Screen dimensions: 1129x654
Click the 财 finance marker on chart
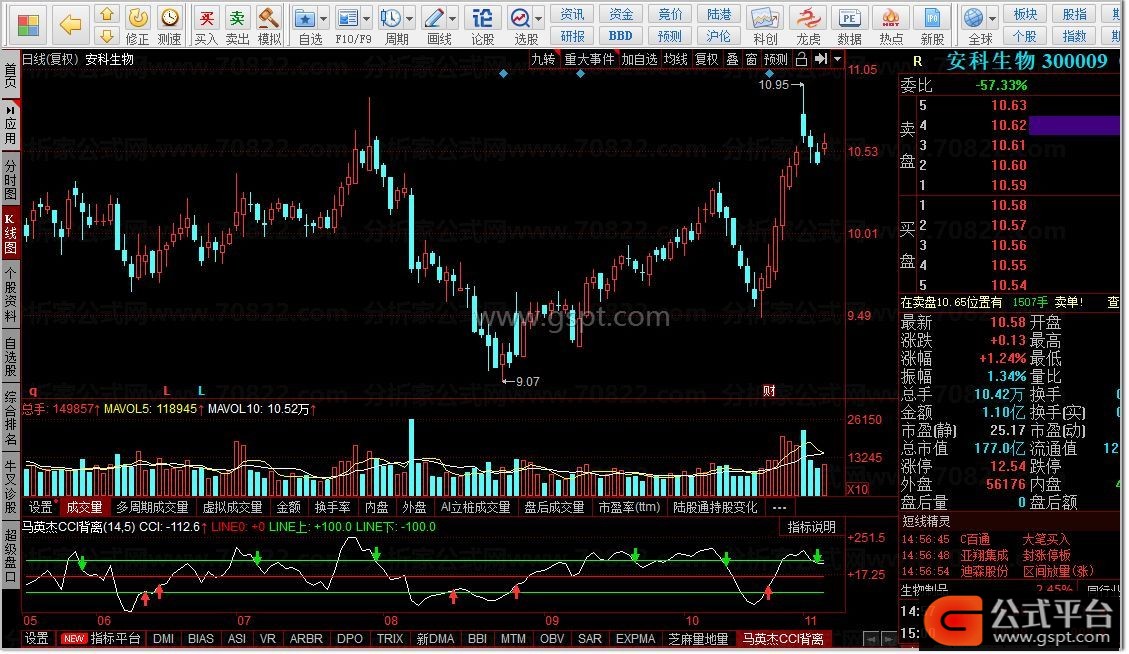point(769,391)
